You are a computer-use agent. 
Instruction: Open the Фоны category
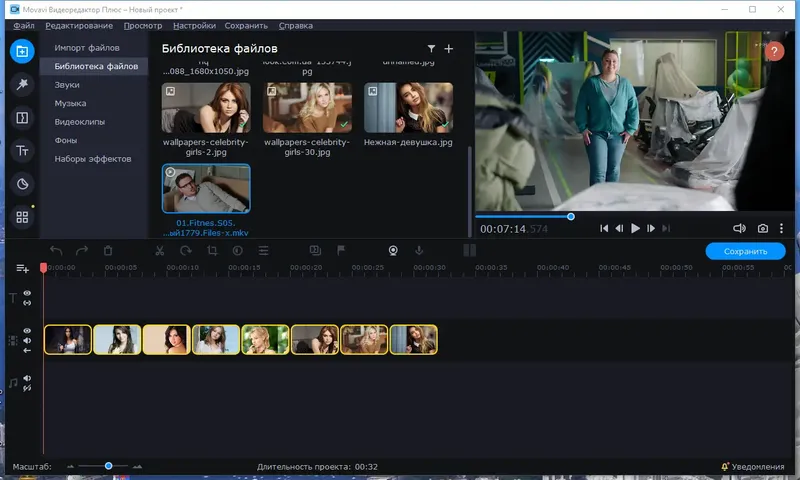(66, 140)
